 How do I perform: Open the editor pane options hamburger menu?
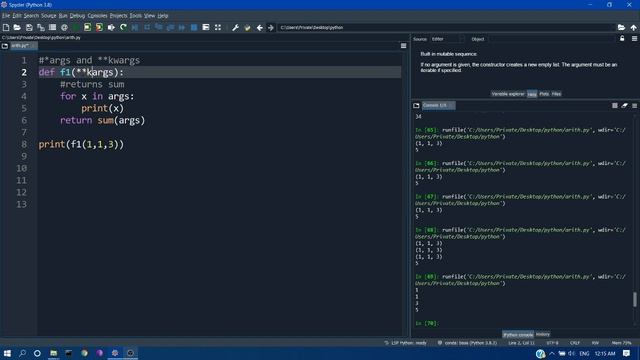point(403,46)
